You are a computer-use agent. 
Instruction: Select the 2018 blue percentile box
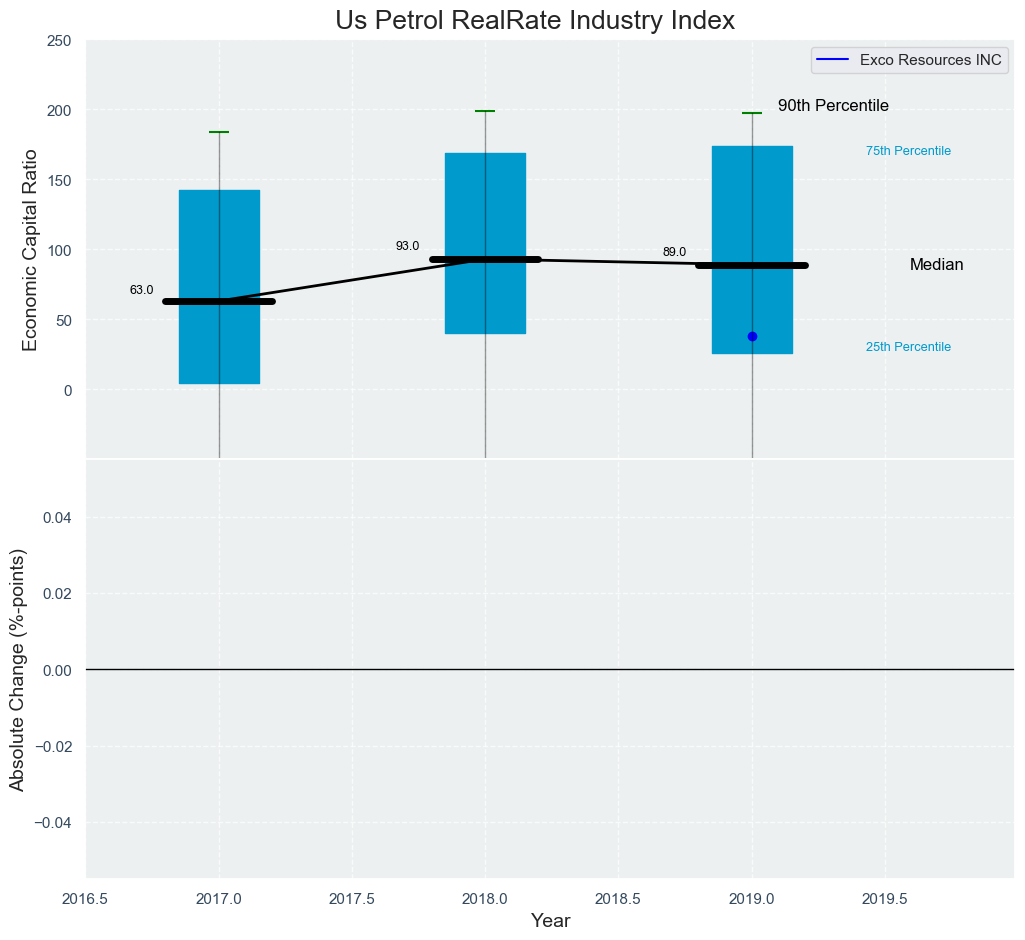[x=486, y=243]
